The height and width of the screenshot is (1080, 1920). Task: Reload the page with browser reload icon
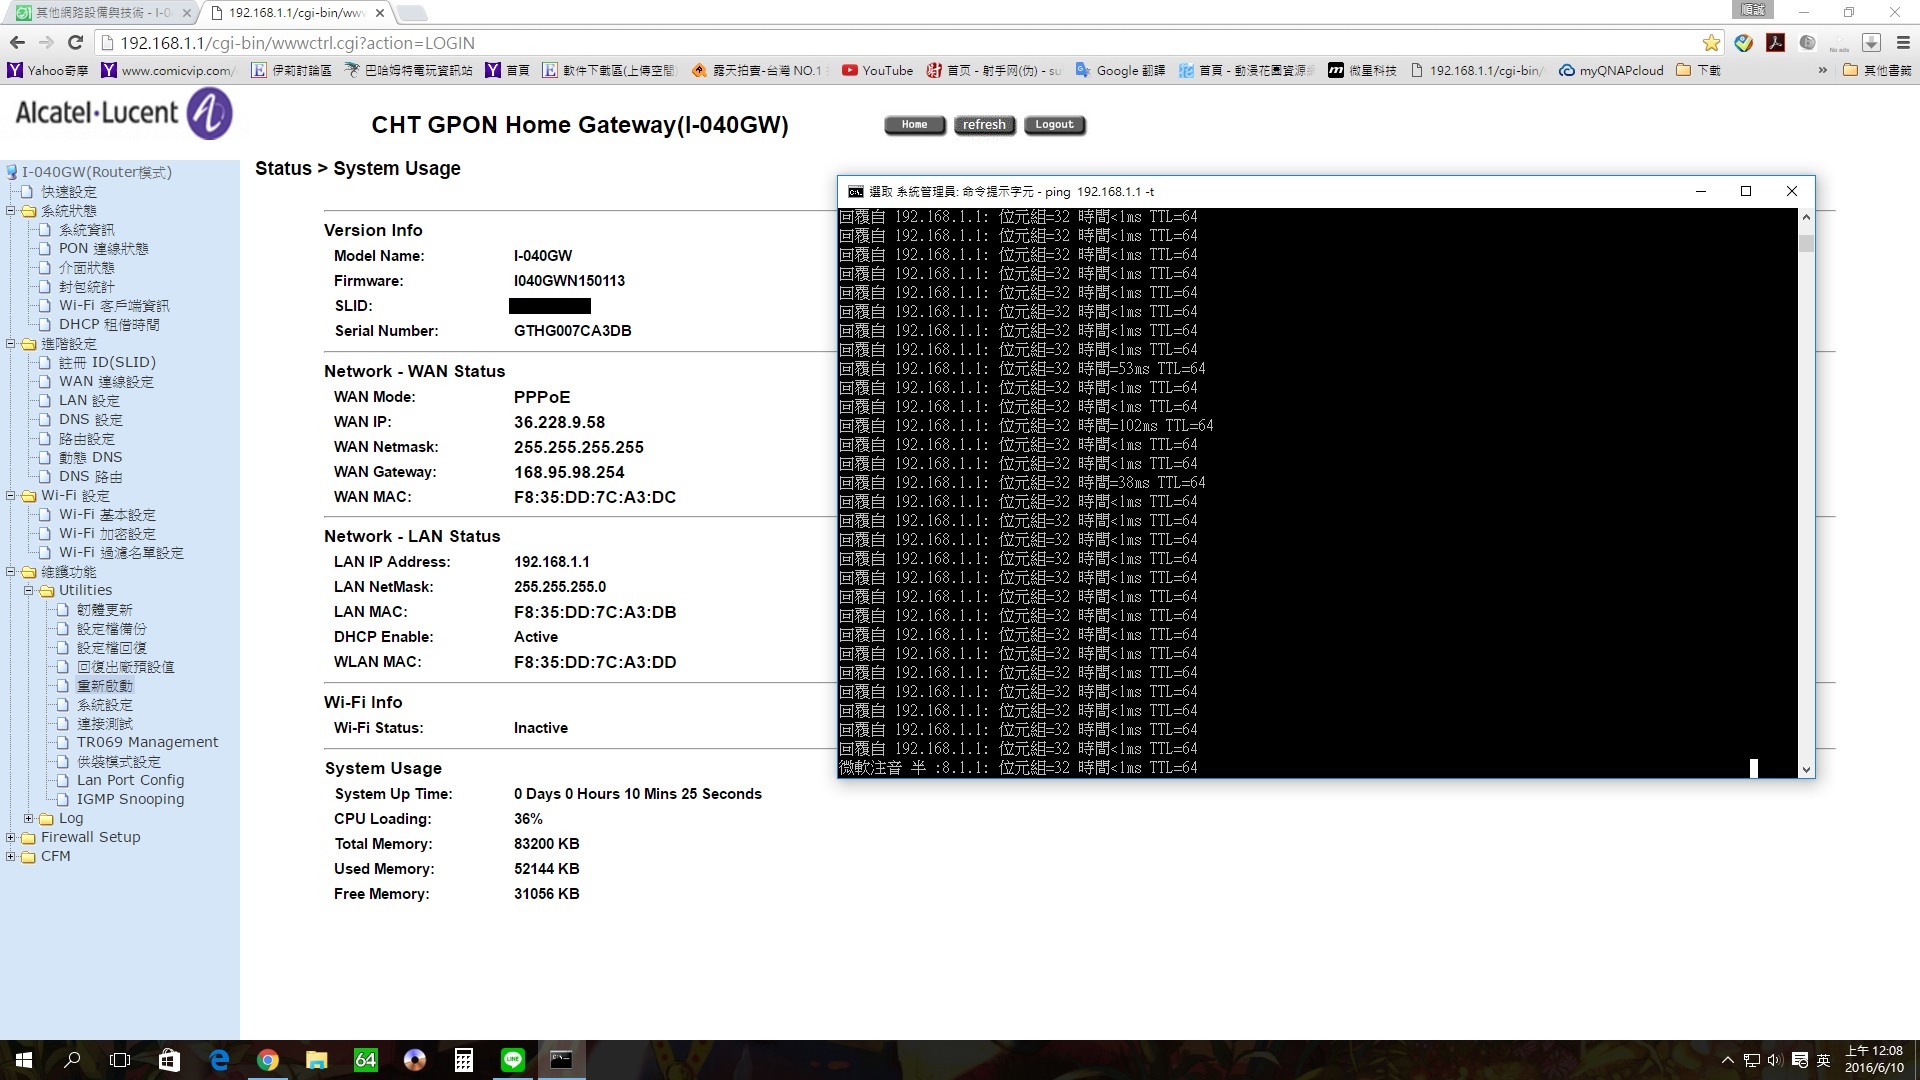75,42
